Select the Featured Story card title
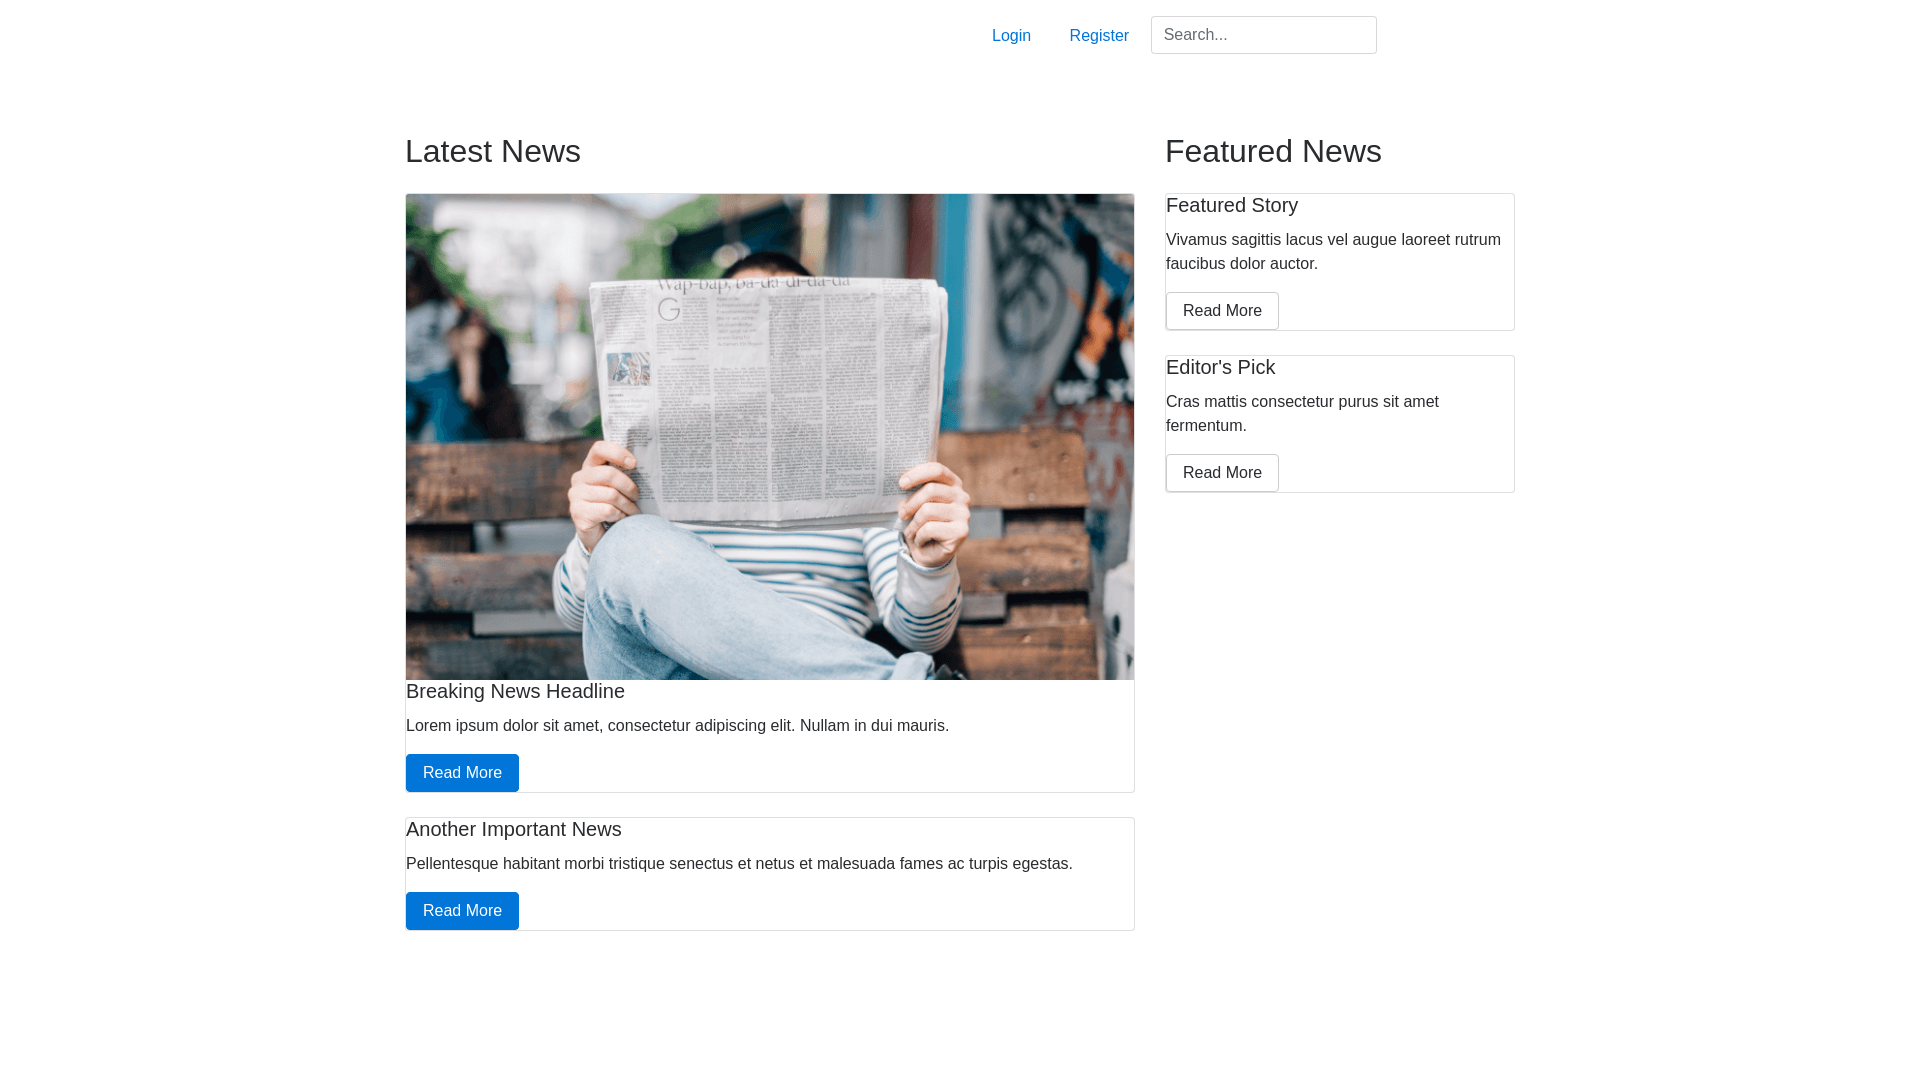This screenshot has width=1920, height=1080. [1231, 205]
